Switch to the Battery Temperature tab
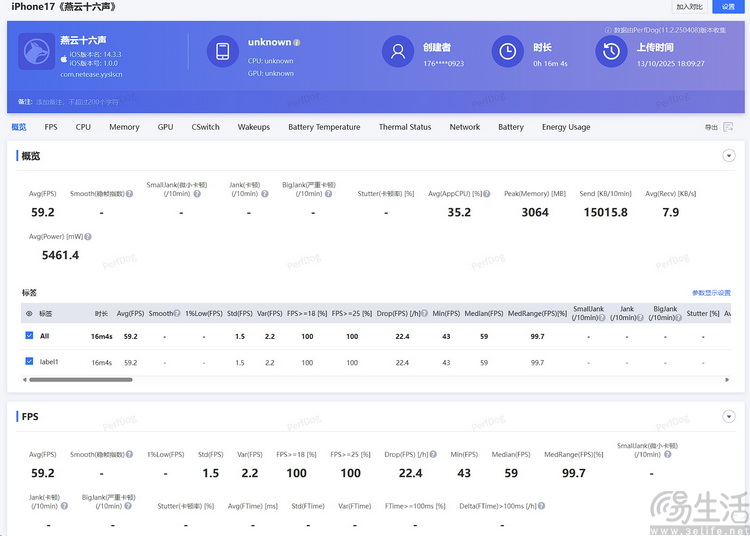Viewport: 750px width, 536px height. tap(324, 127)
